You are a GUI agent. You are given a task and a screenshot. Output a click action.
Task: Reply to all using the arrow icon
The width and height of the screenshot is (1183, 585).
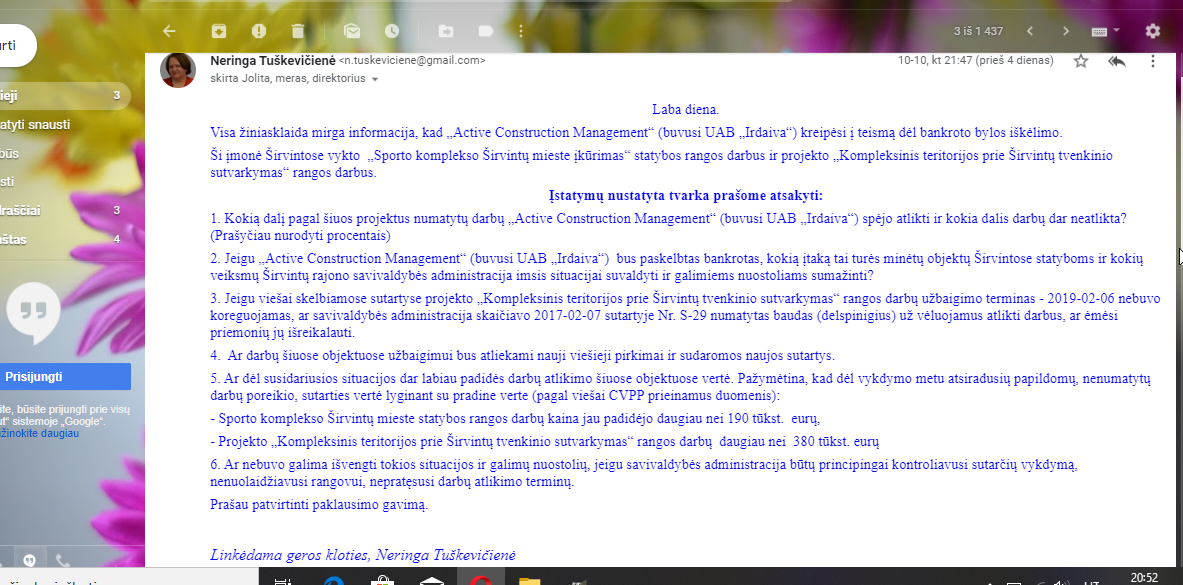point(1117,61)
